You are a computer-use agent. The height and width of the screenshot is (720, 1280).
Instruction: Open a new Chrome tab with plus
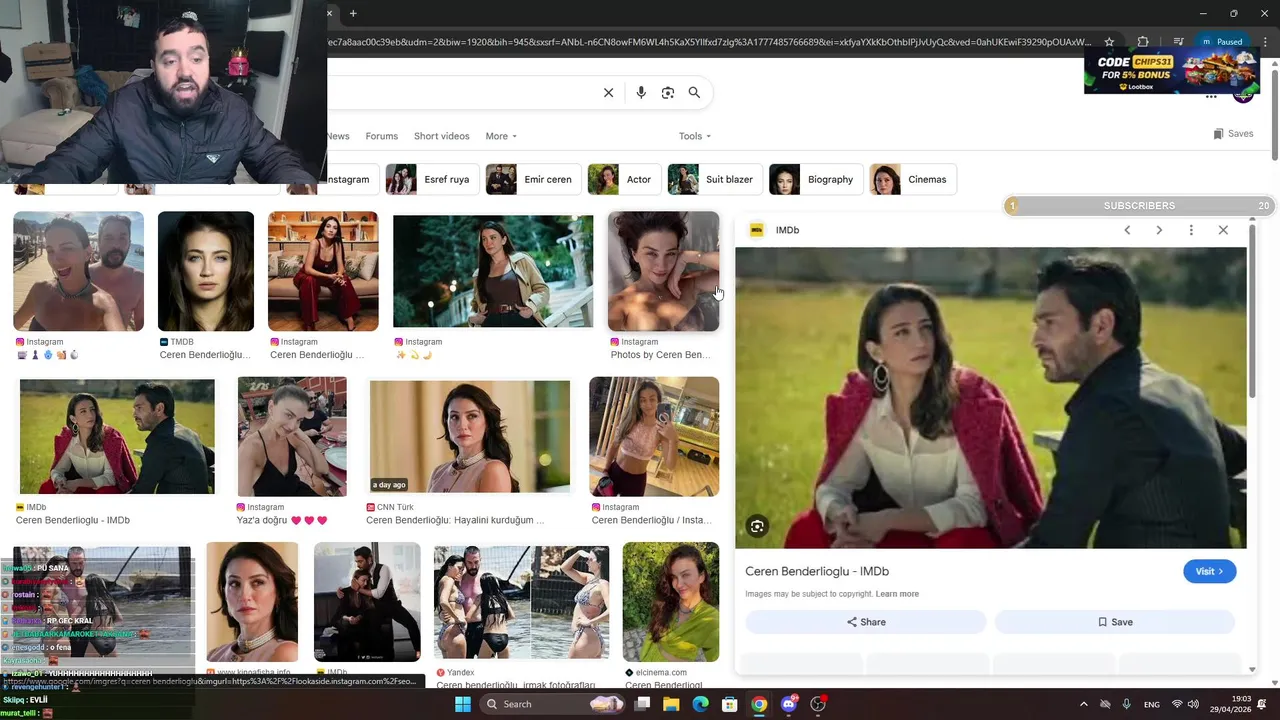pyautogui.click(x=353, y=13)
